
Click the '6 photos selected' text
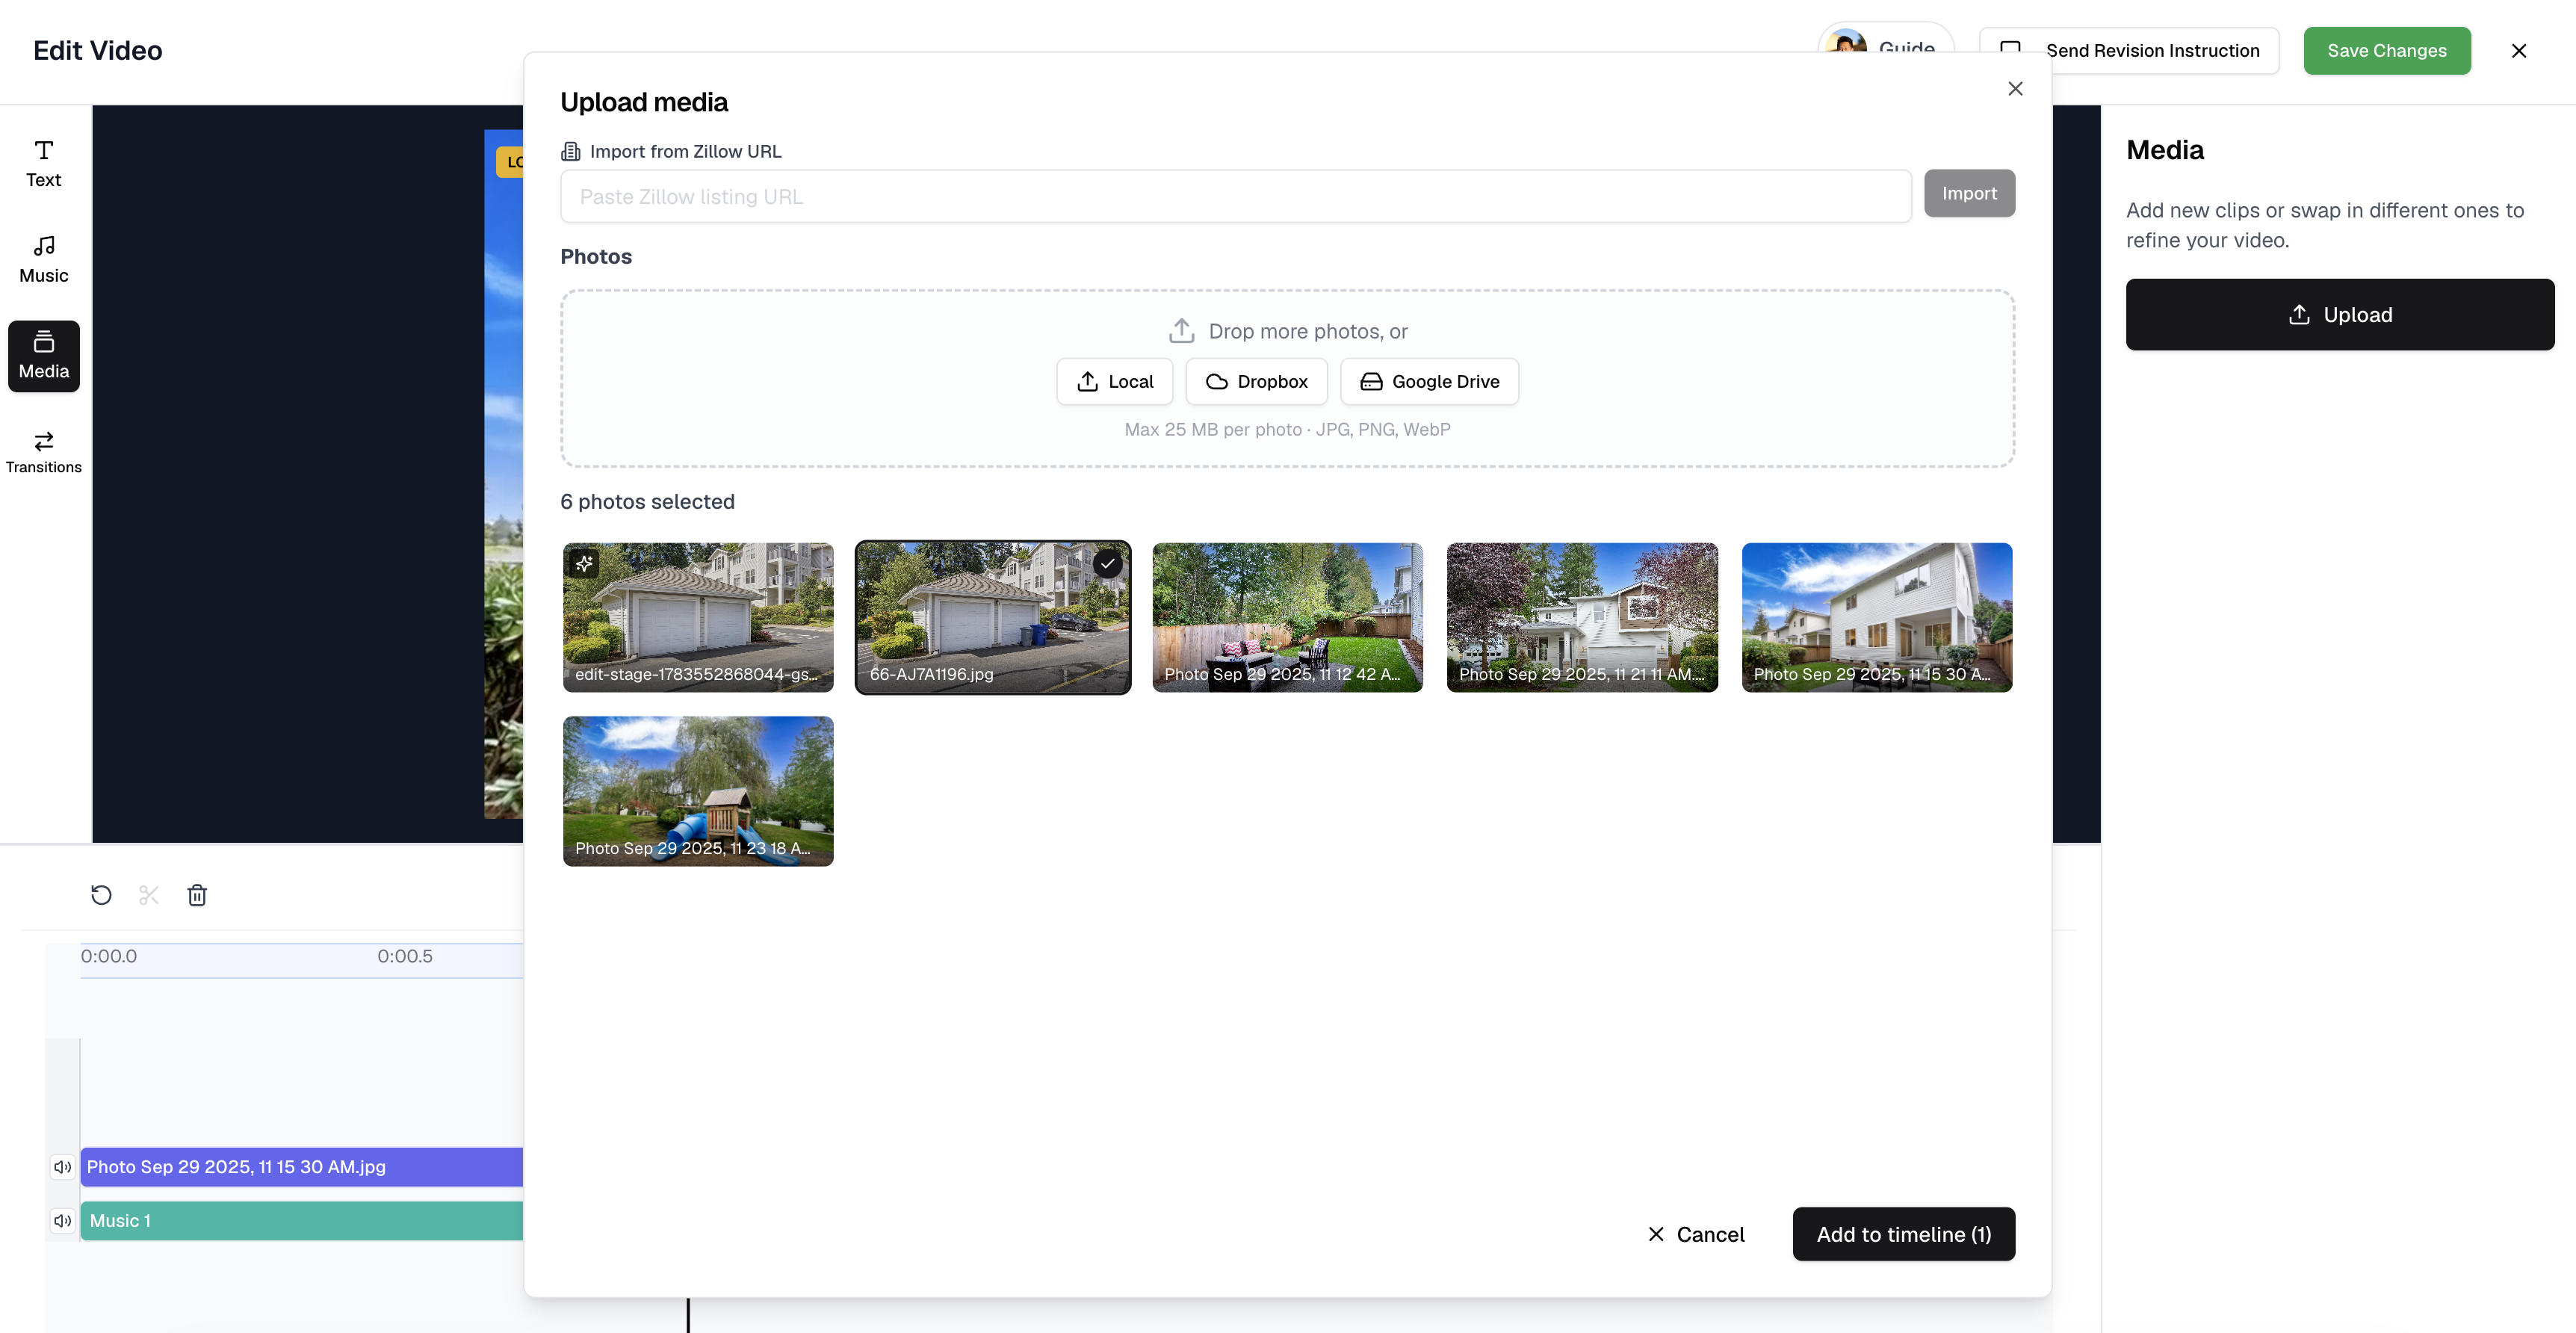click(647, 502)
